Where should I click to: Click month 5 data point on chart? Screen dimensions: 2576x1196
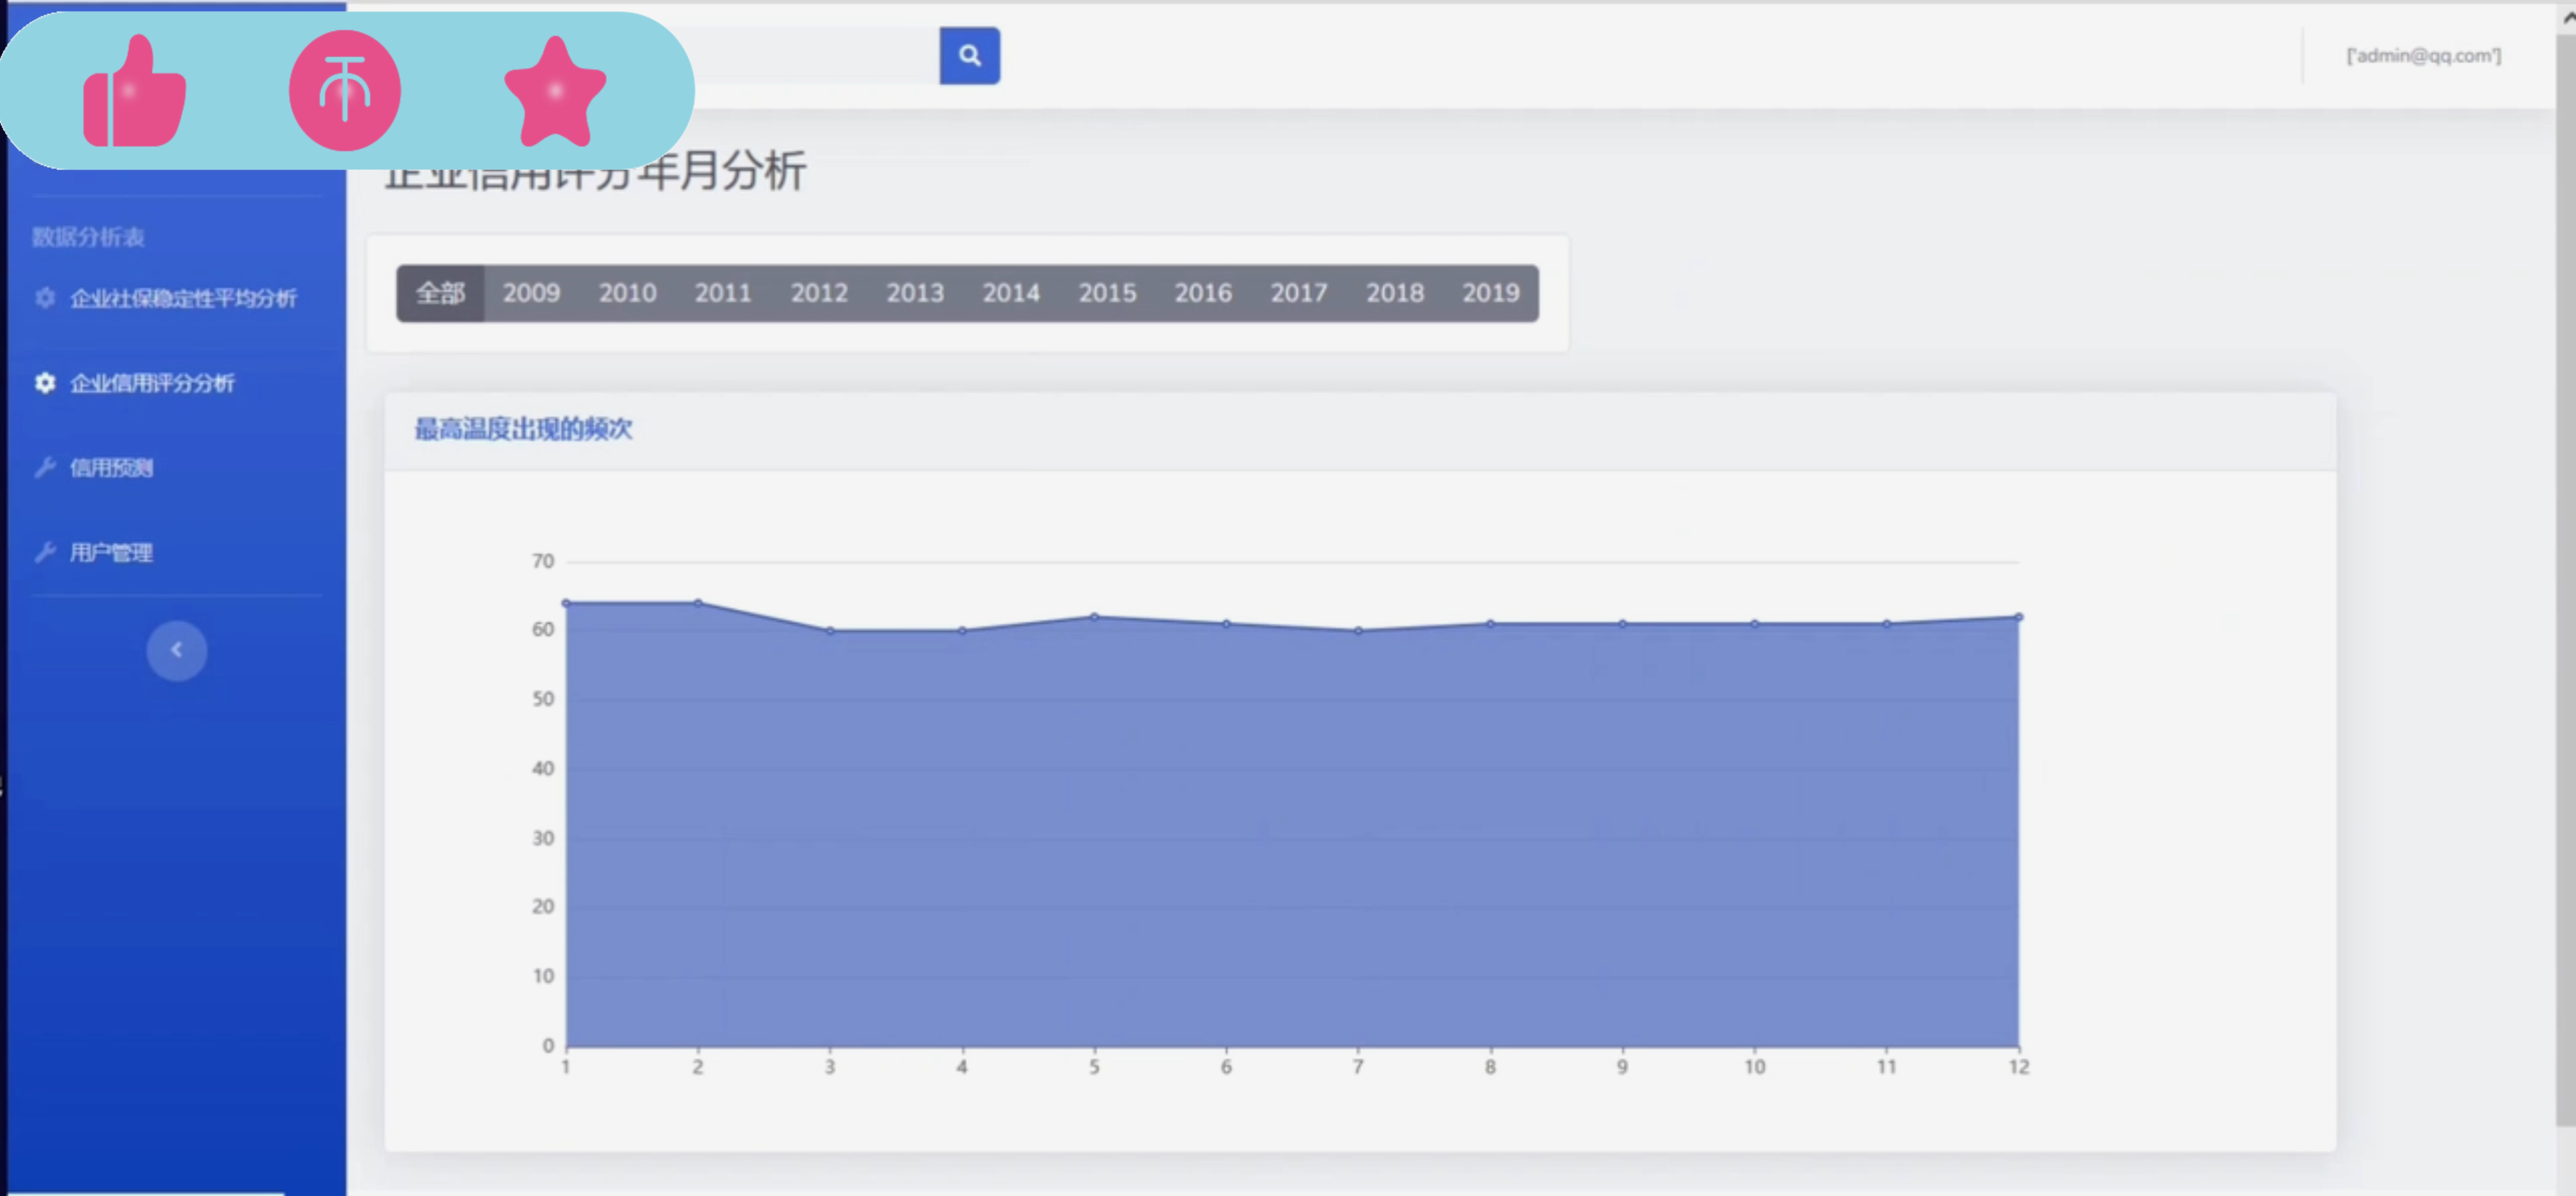click(x=1094, y=617)
